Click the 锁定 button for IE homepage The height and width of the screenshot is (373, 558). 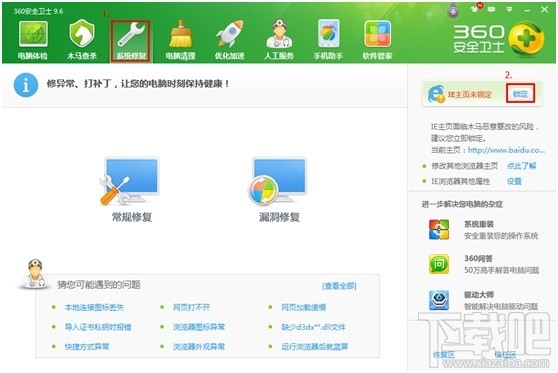point(520,94)
